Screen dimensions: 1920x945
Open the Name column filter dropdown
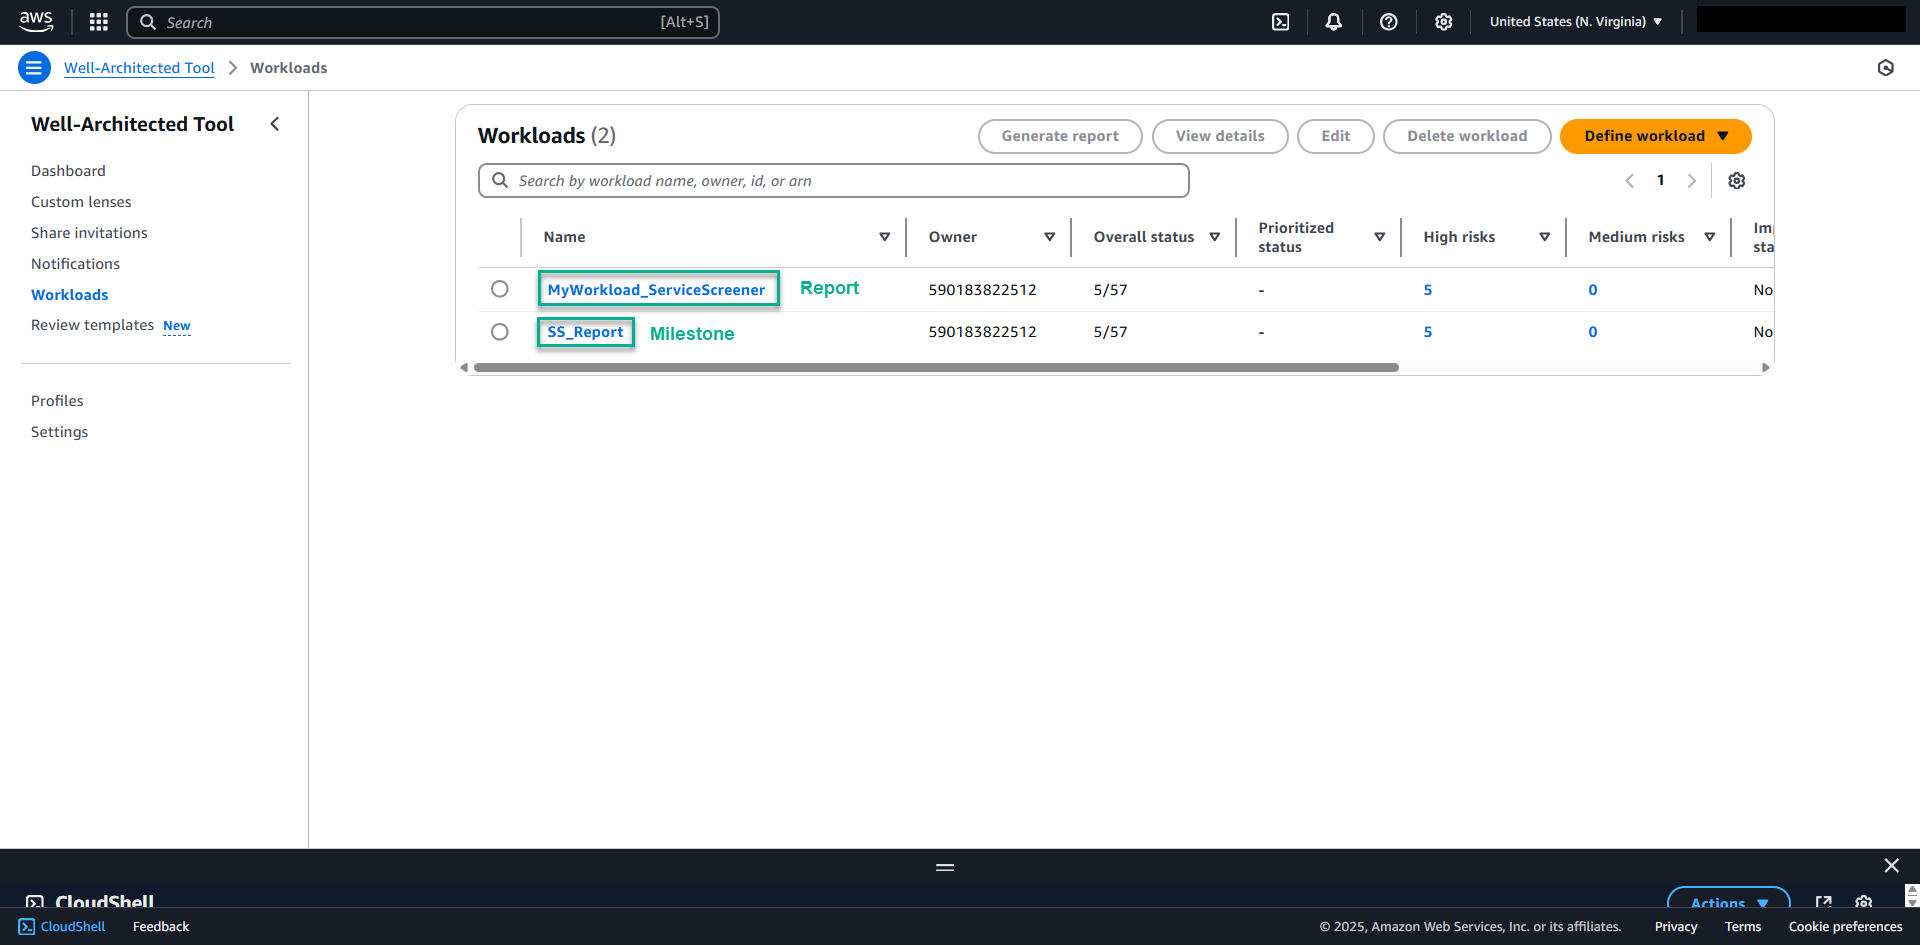pos(884,237)
